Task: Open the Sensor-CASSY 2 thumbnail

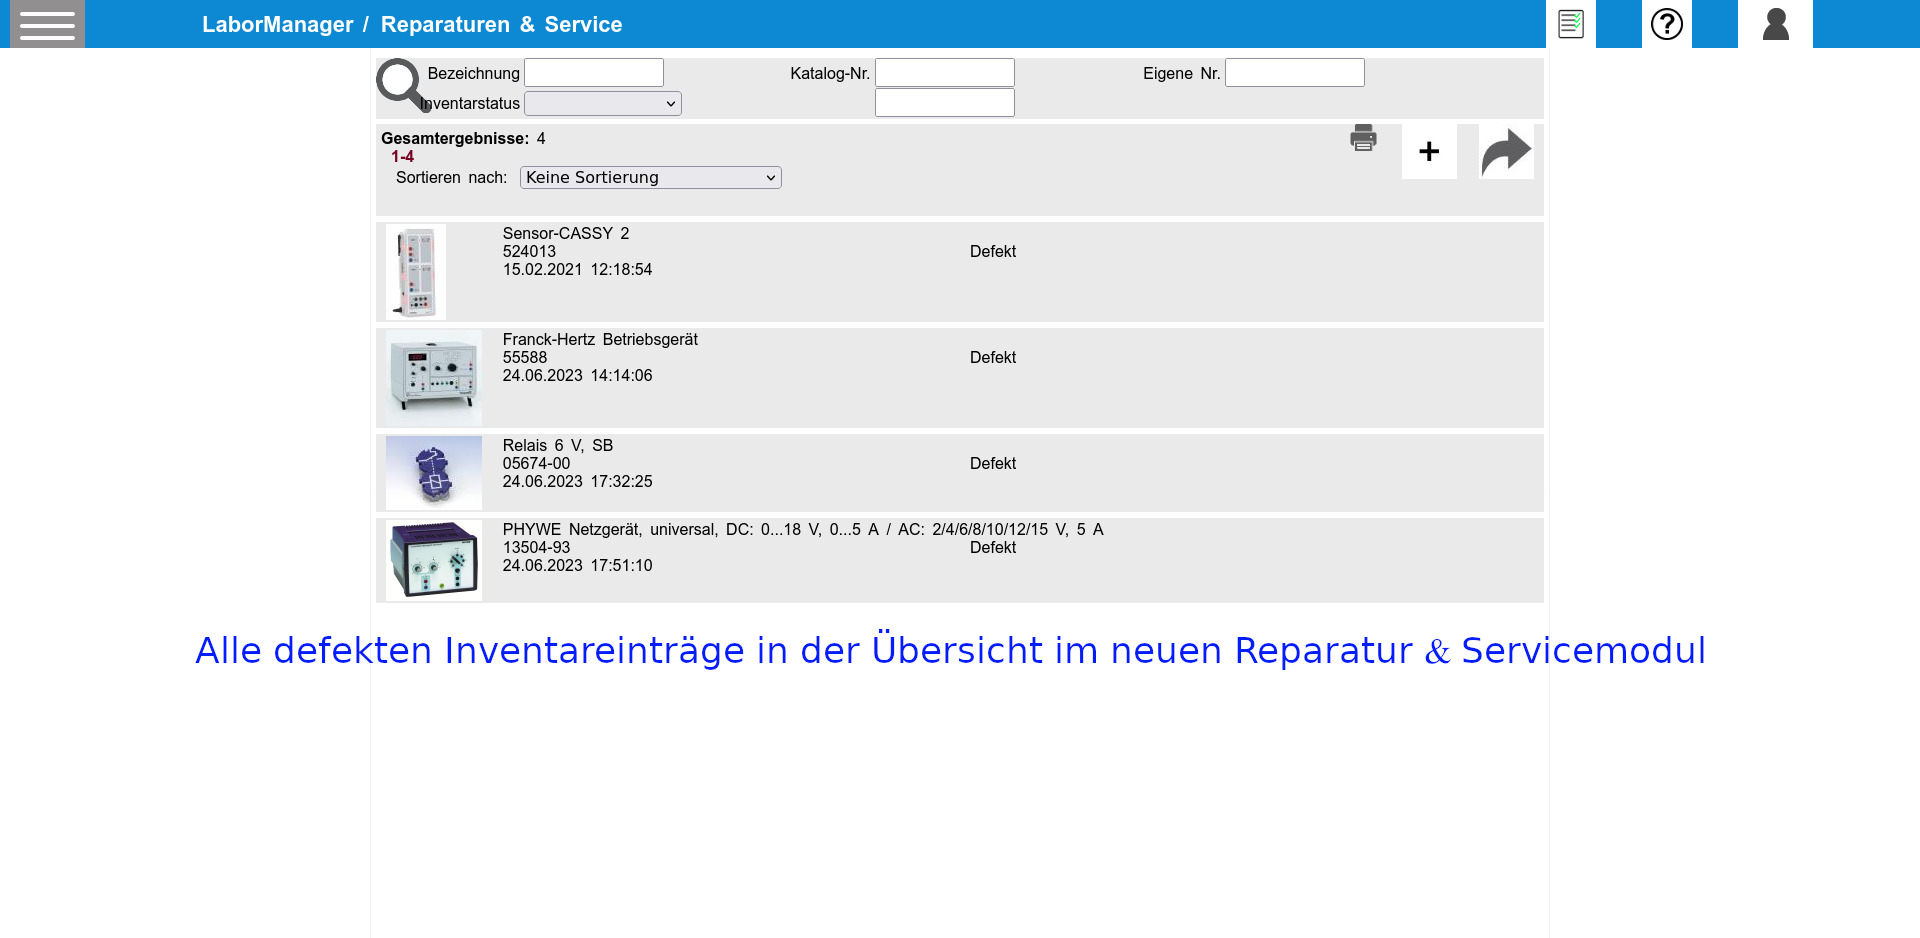Action: [x=416, y=272]
